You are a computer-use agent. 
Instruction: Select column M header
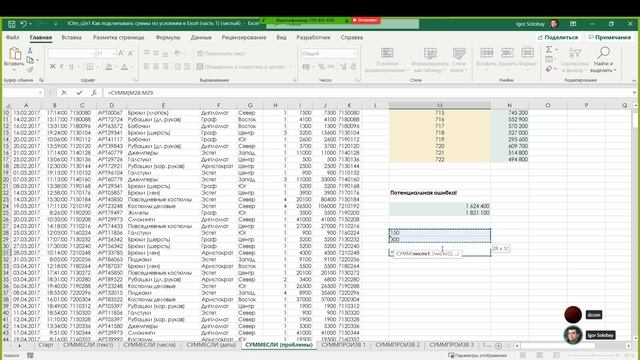point(440,105)
